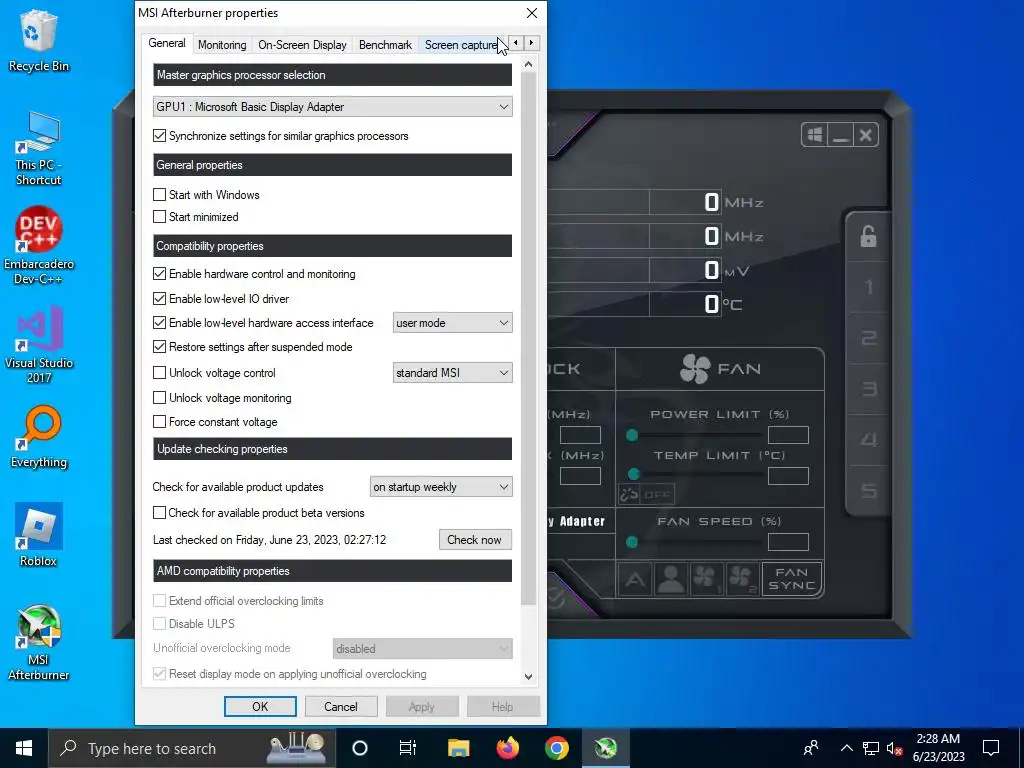Click the Afterburner apply checkmark icon
This screenshot has height=768, width=1024.
tap(556, 597)
